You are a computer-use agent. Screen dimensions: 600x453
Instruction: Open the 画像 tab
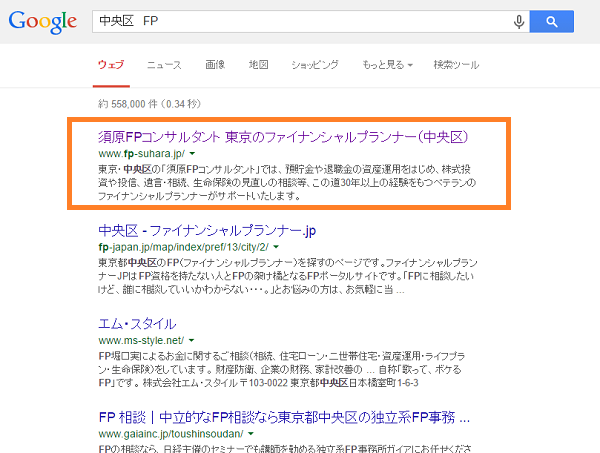point(215,65)
